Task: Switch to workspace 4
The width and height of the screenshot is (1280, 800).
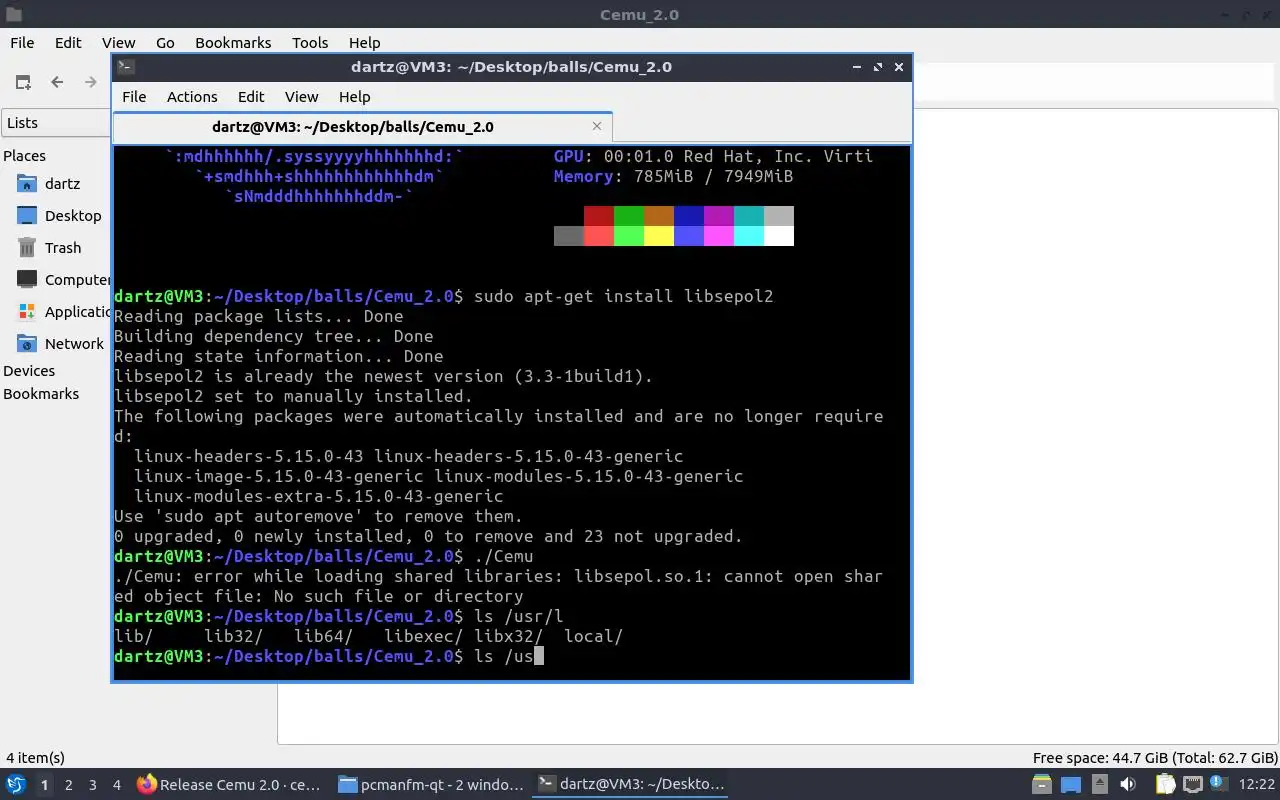Action: [x=116, y=785]
